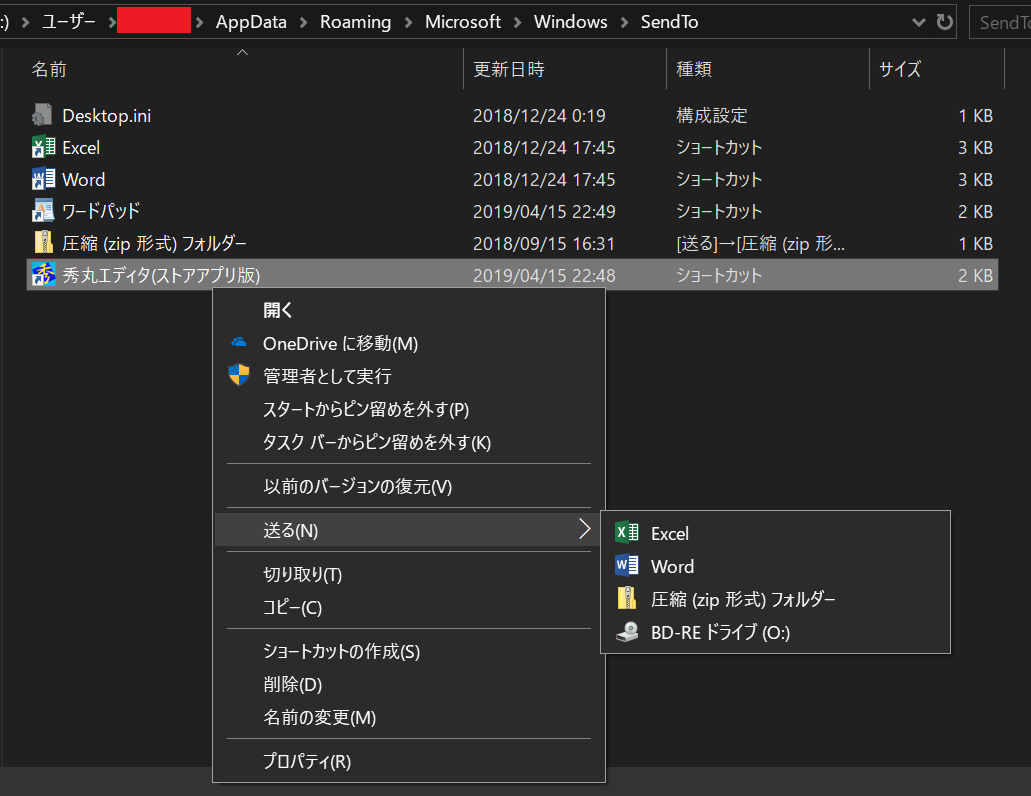1031x796 pixels.
Task: Choose 開く in the context menu
Action: pos(409,310)
